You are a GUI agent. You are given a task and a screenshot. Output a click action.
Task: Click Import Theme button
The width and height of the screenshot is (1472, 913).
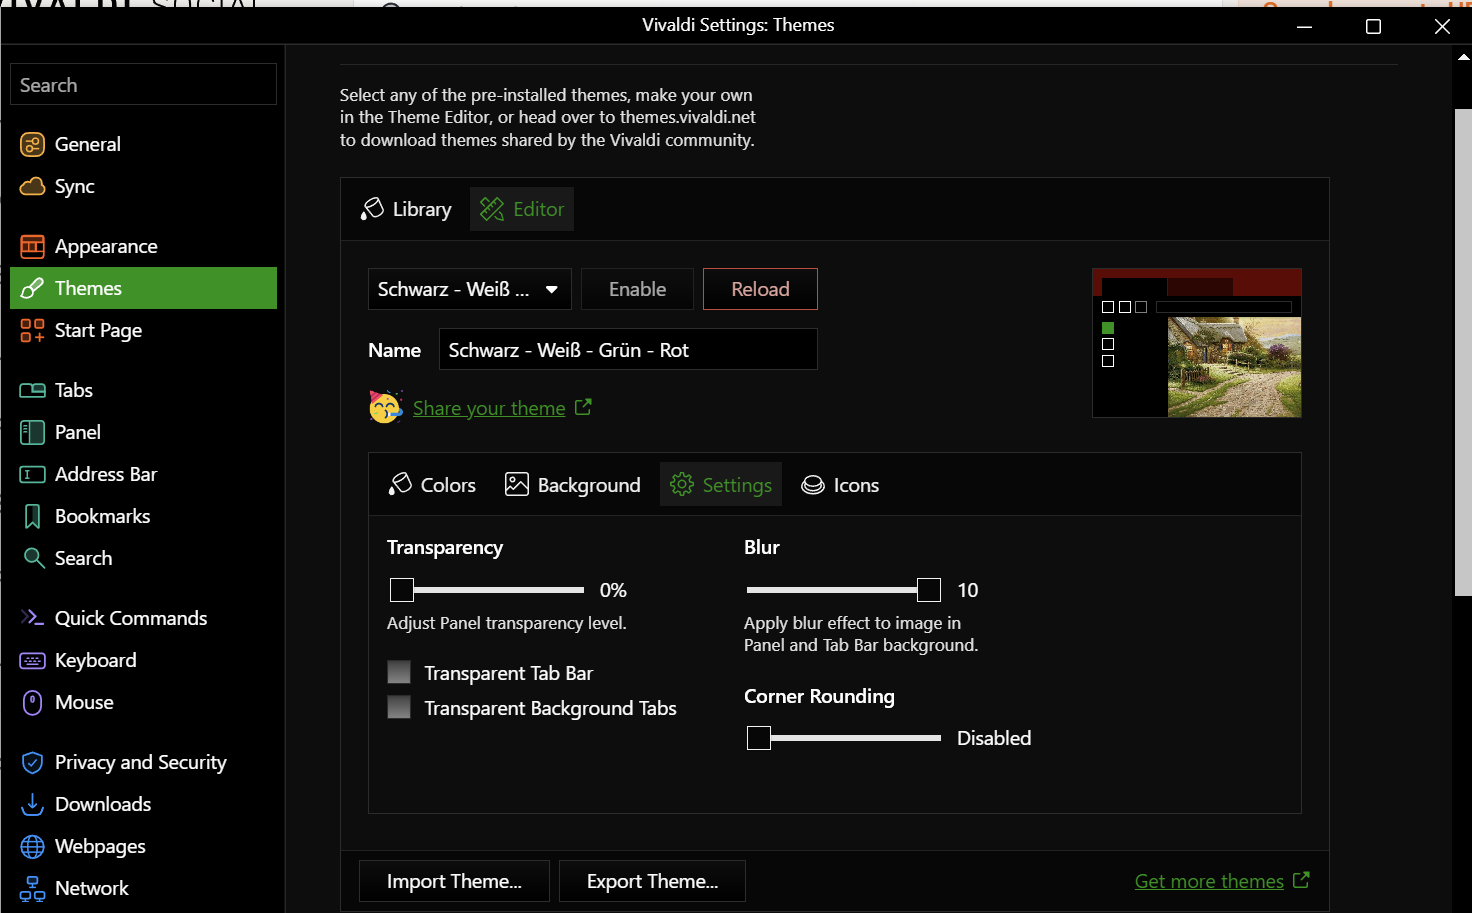(x=454, y=881)
